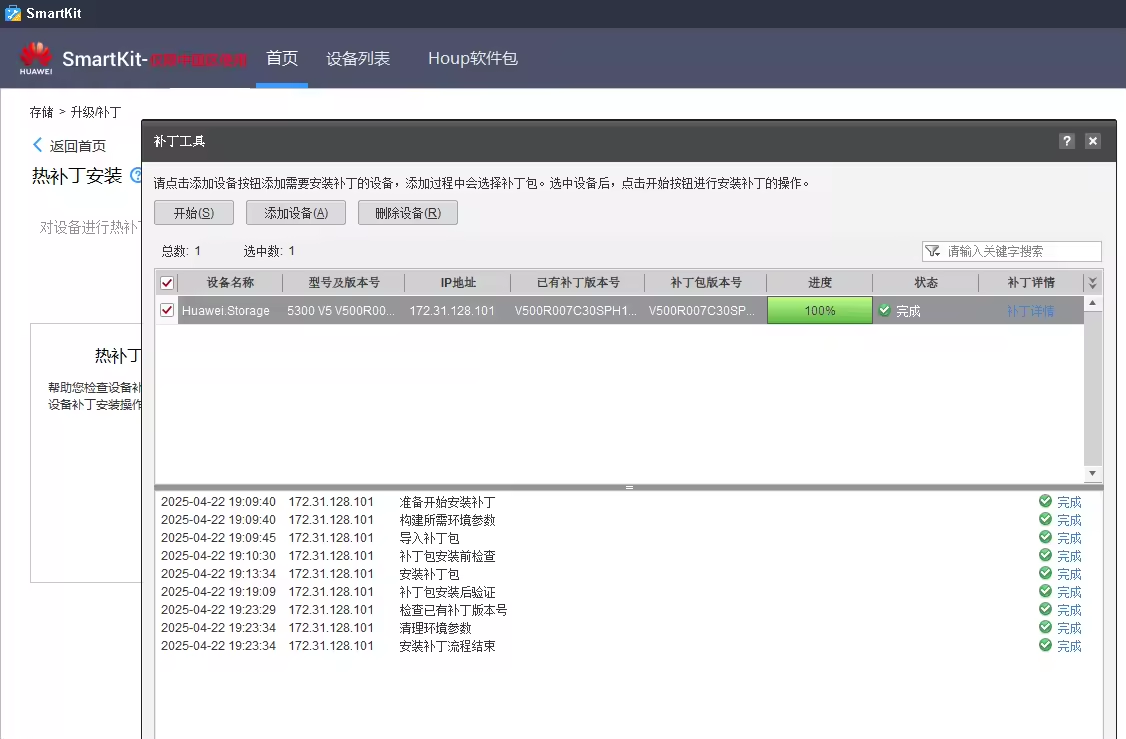The image size is (1126, 739).
Task: Sort by 进度 column header
Action: 819,283
